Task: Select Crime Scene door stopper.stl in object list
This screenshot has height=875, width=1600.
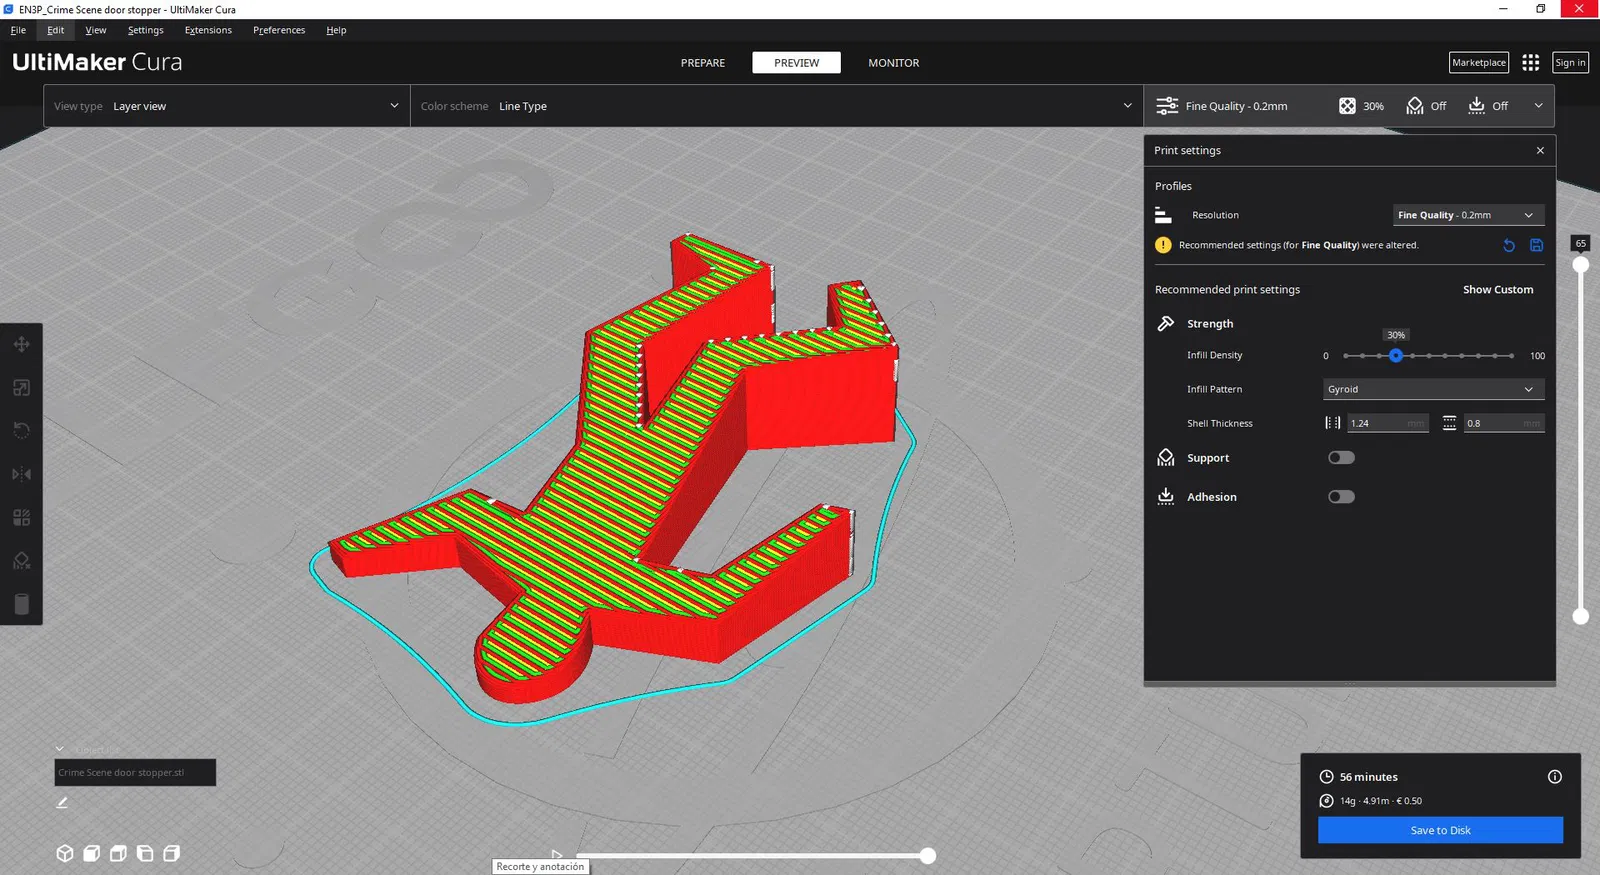Action: tap(135, 772)
